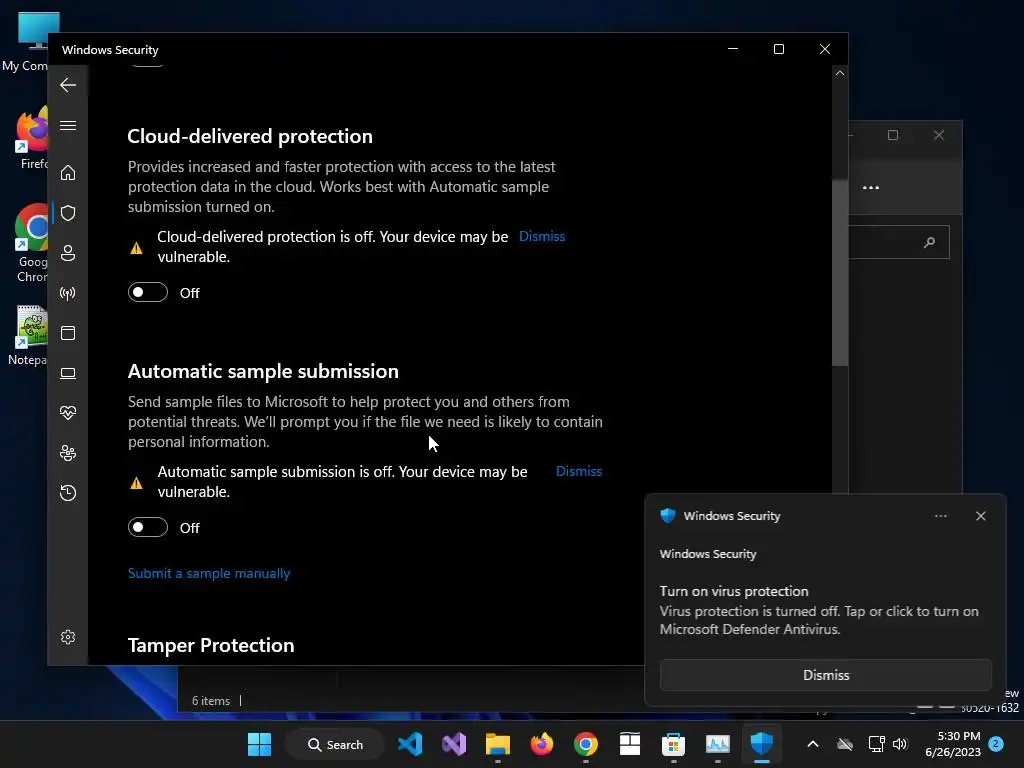Image resolution: width=1024 pixels, height=768 pixels.
Task: Open the white-tiled app icon on the taskbar
Action: pos(630,744)
